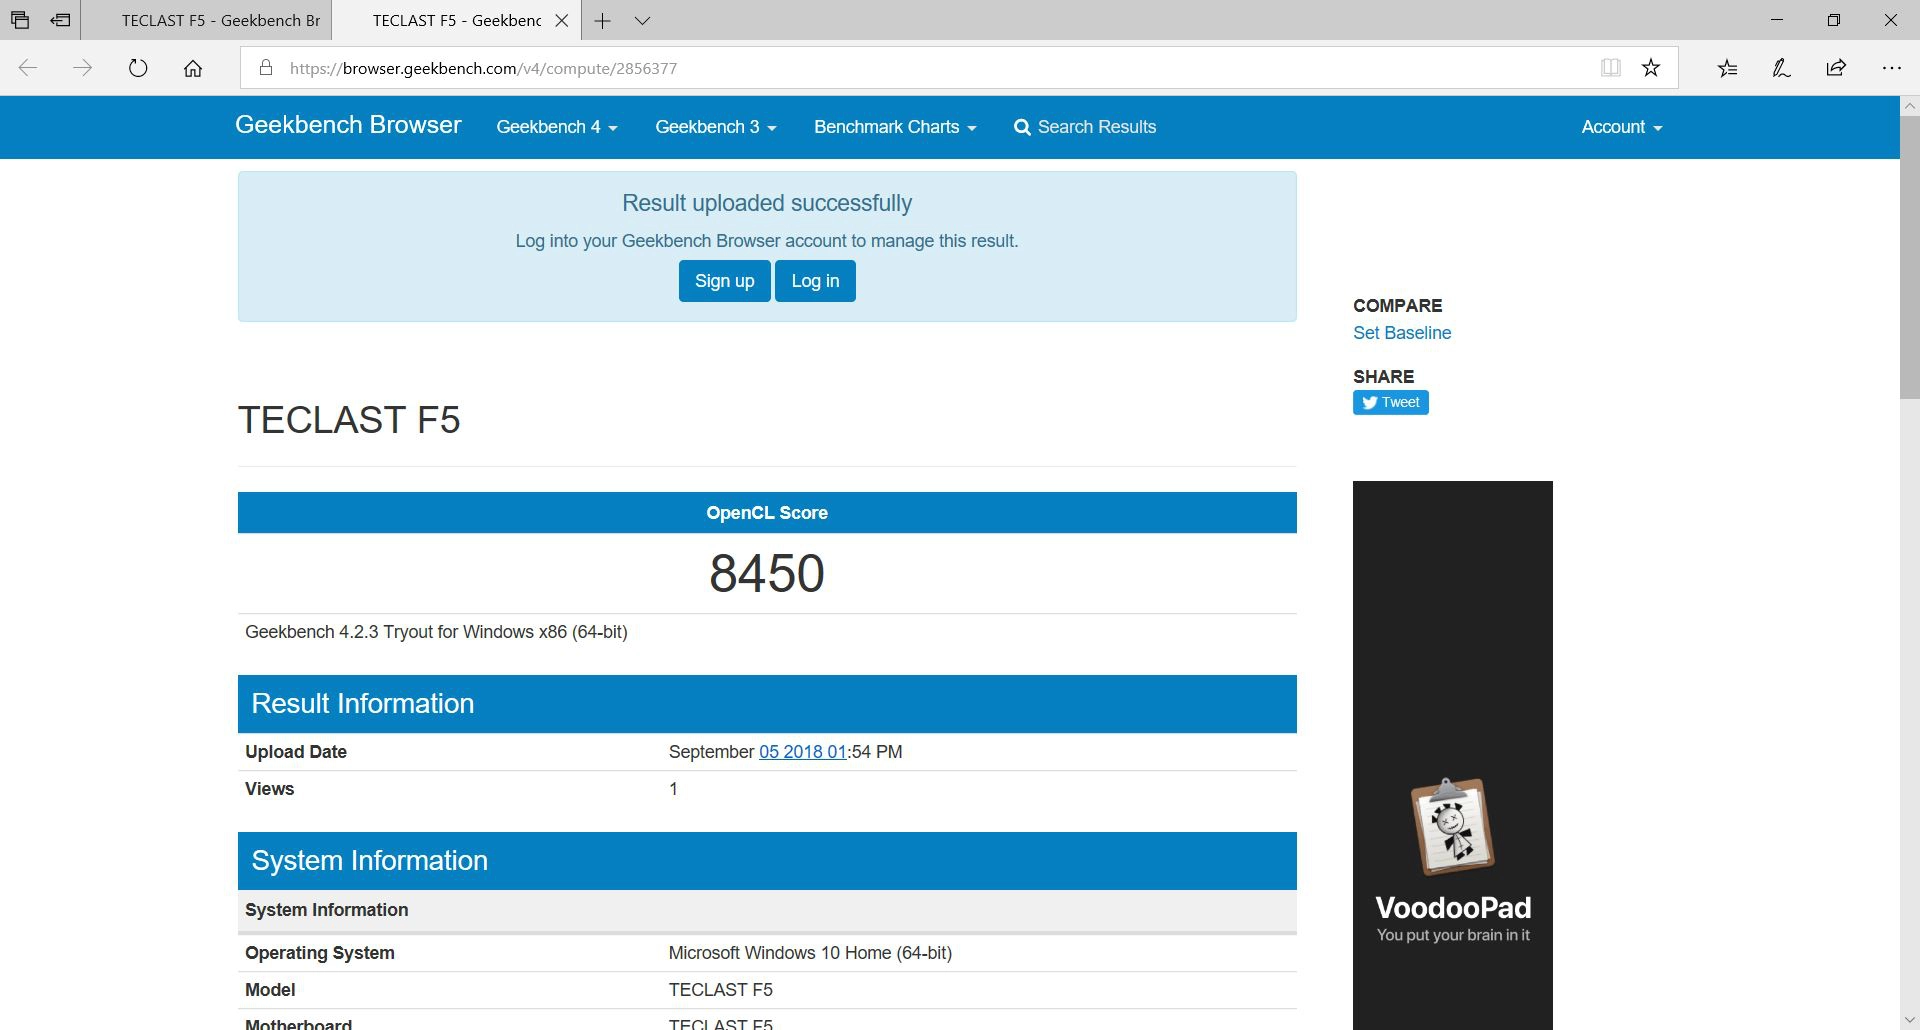The image size is (1920, 1030).
Task: Tweet this result with Twitter button
Action: coord(1391,402)
